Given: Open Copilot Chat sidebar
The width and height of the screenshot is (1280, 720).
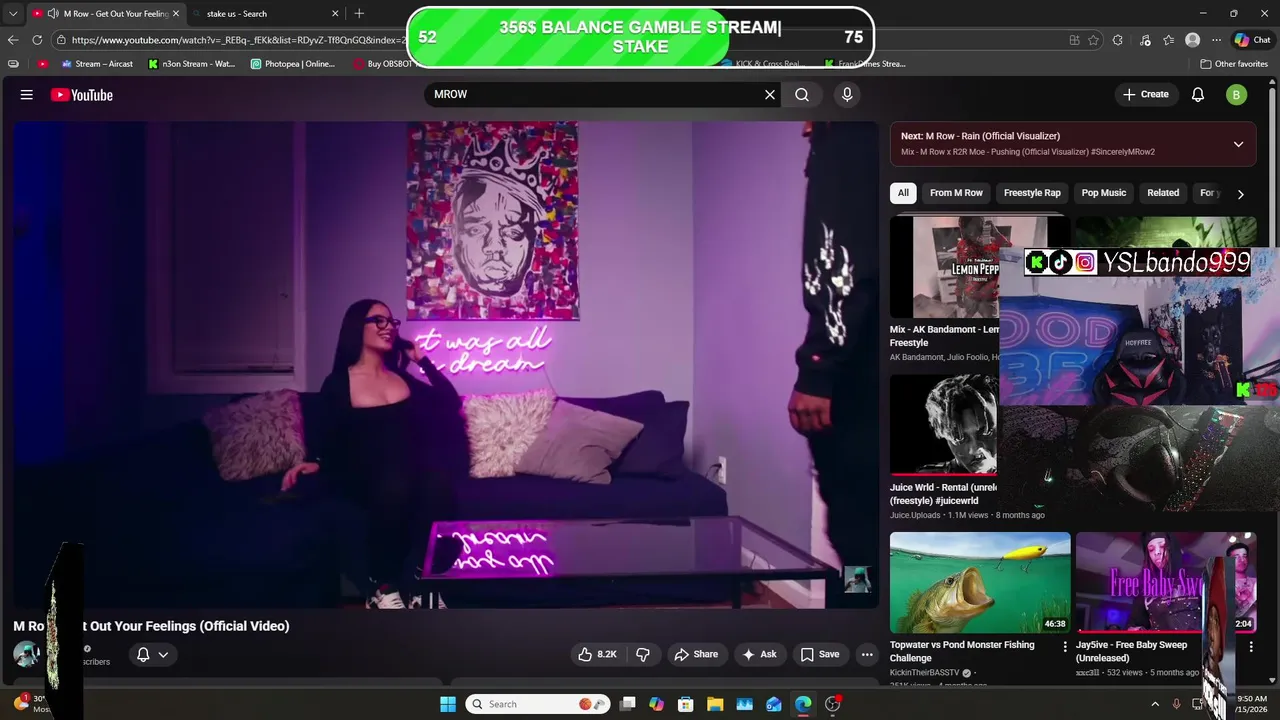Looking at the screenshot, I should point(1252,40).
